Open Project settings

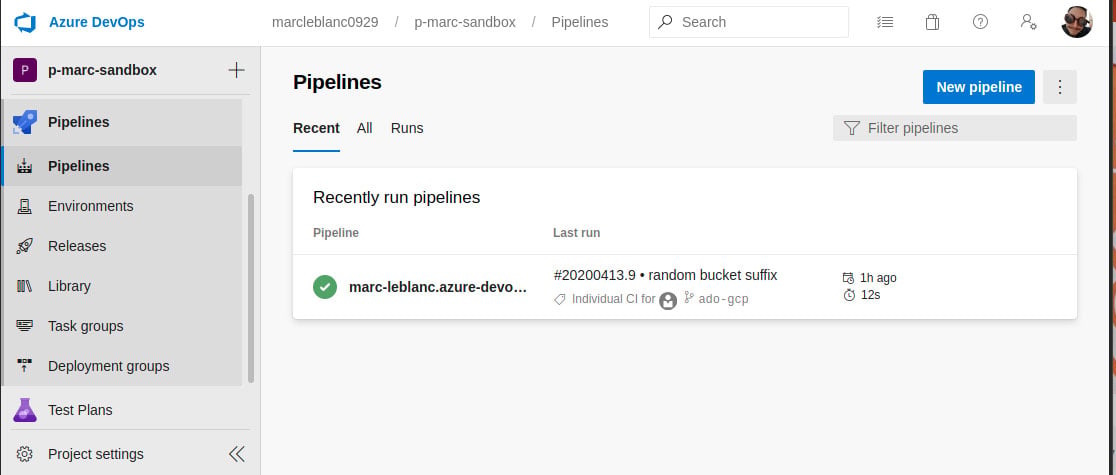tap(96, 454)
